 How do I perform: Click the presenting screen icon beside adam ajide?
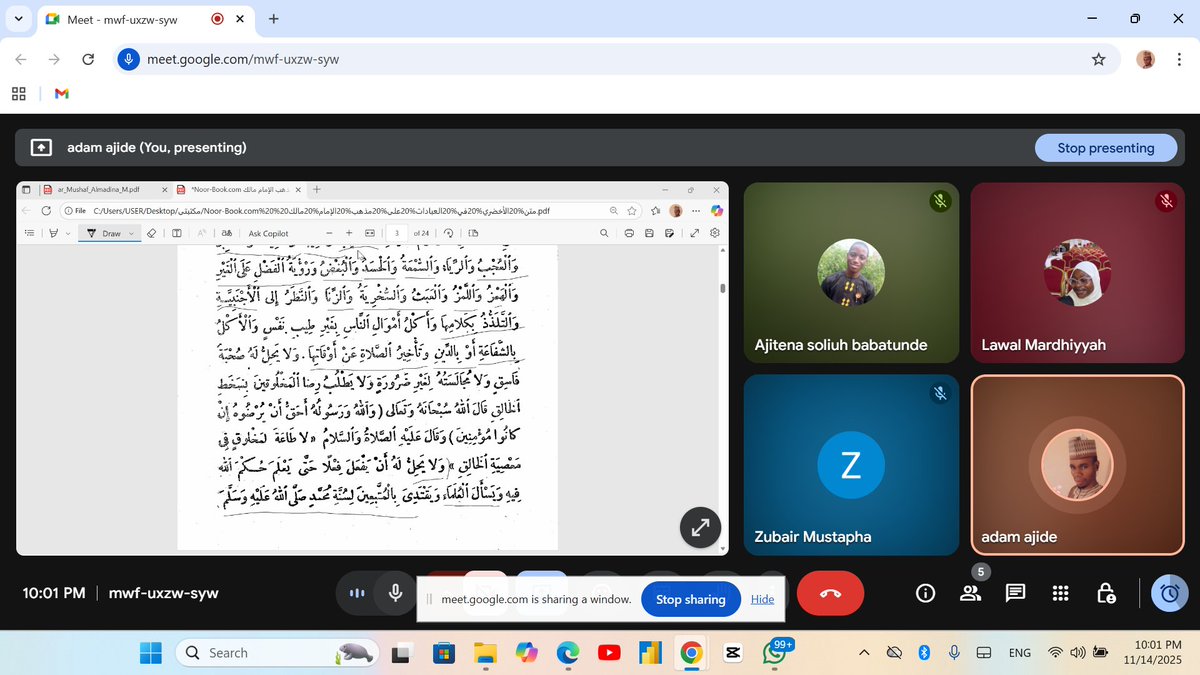(41, 148)
